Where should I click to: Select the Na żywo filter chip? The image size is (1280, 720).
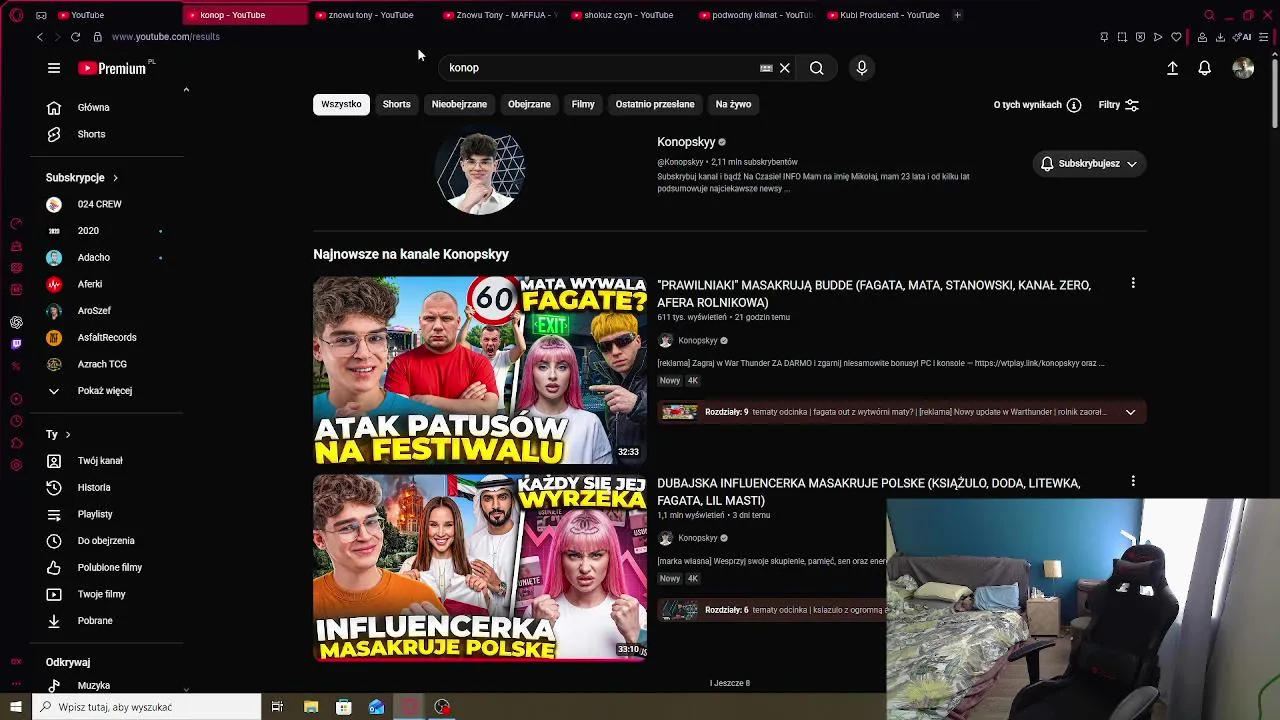tap(733, 104)
